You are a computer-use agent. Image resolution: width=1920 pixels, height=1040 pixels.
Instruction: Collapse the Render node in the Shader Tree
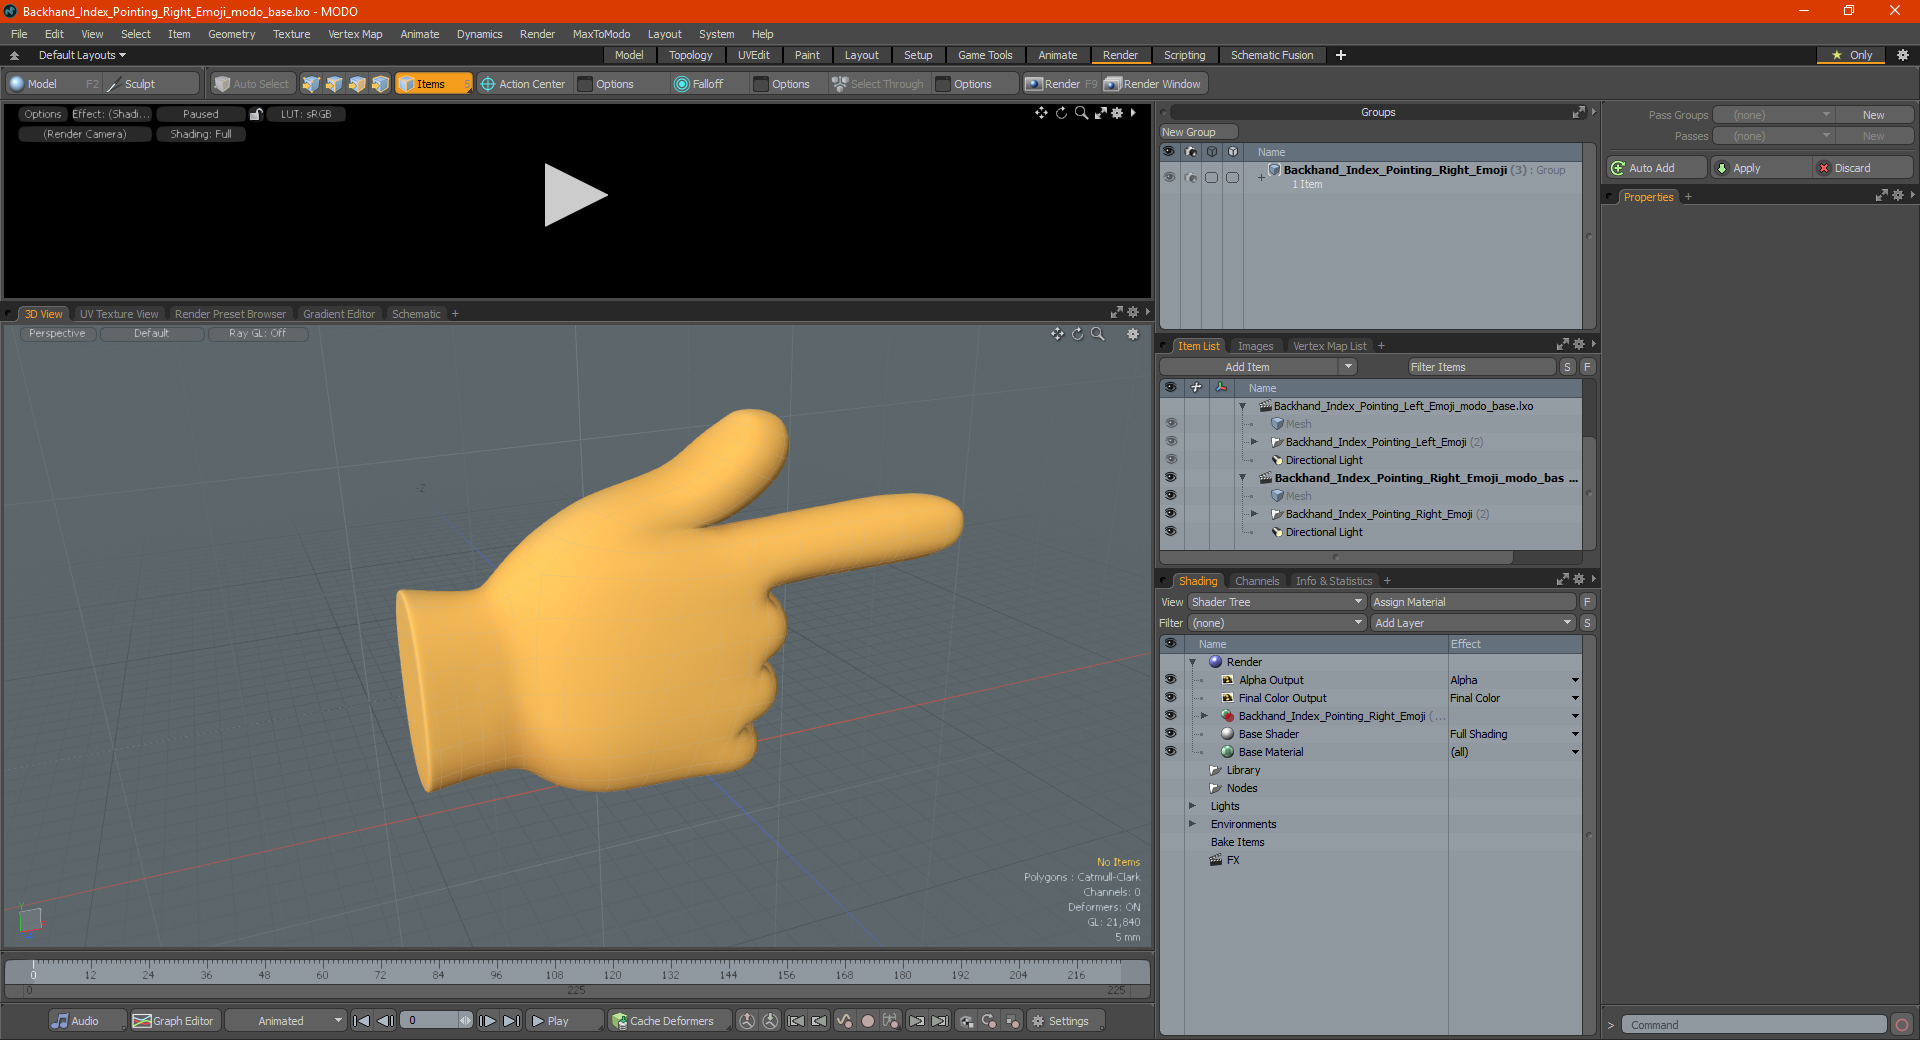point(1193,662)
